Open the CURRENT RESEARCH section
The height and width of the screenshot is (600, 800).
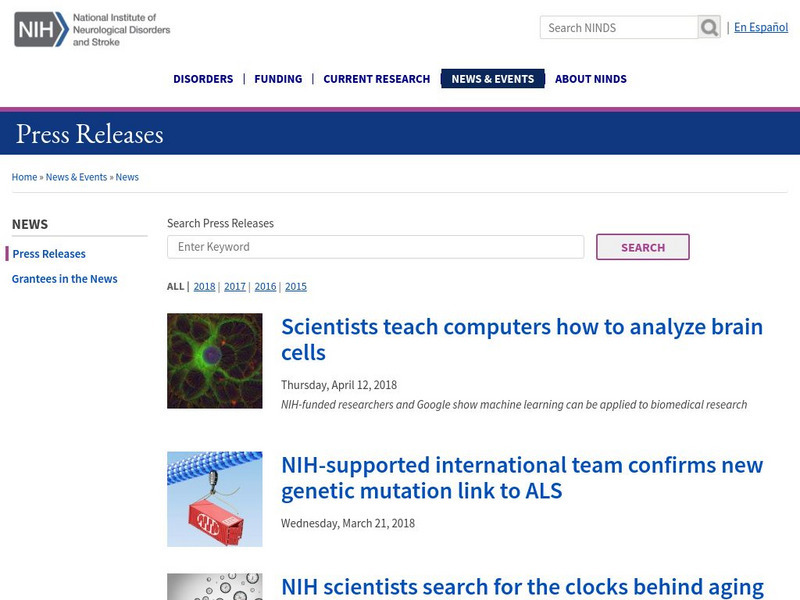374,78
